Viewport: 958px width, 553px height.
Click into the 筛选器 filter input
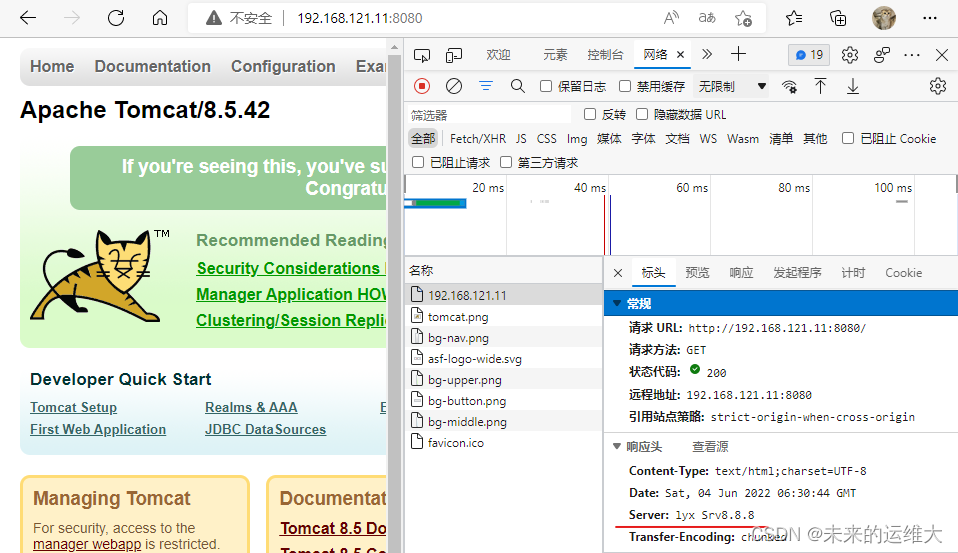[489, 115]
